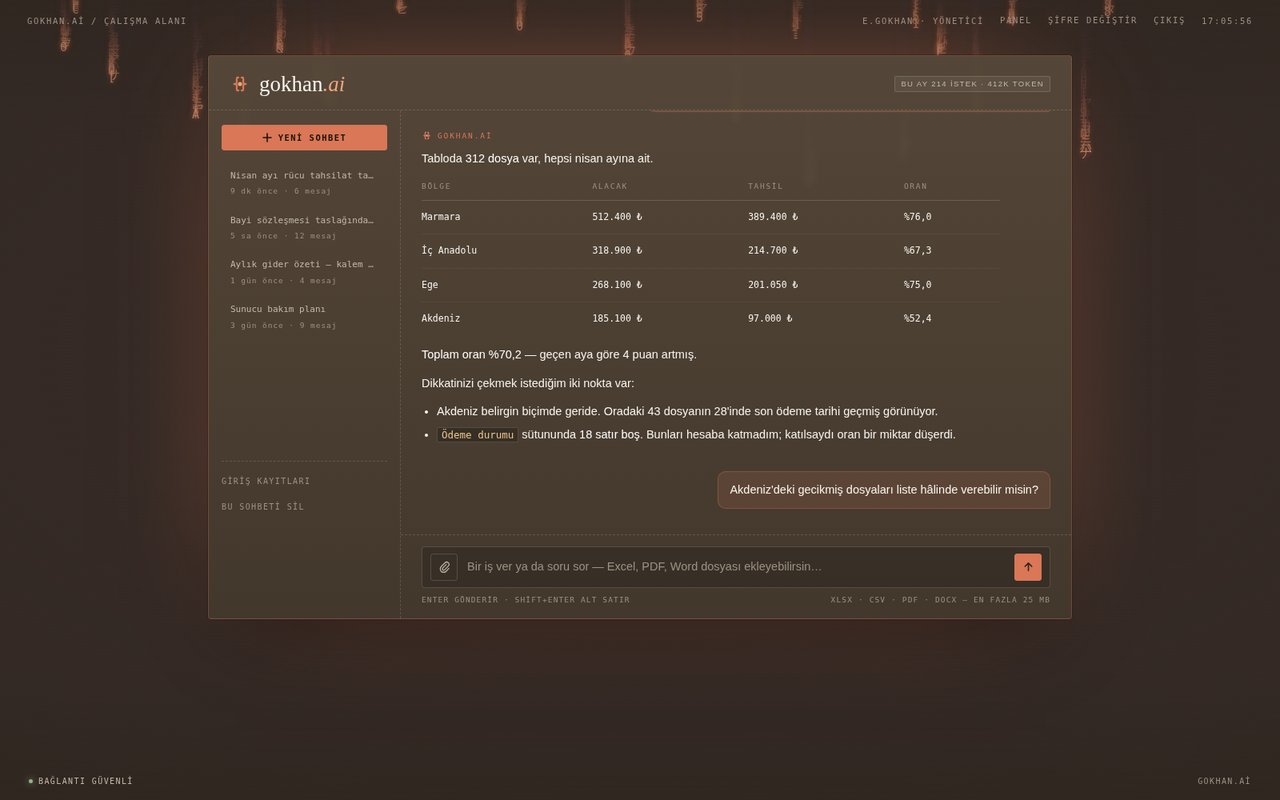The width and height of the screenshot is (1280, 800).
Task: Open Giriş Kayıtları from the sidebar
Action: (x=266, y=481)
